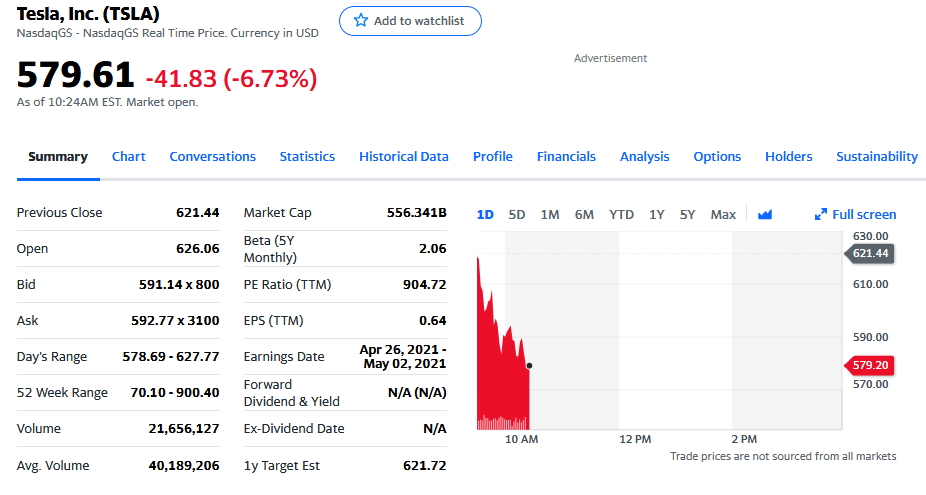Image resolution: width=926 pixels, height=495 pixels.
Task: Open the Statistics tab
Action: pos(307,157)
